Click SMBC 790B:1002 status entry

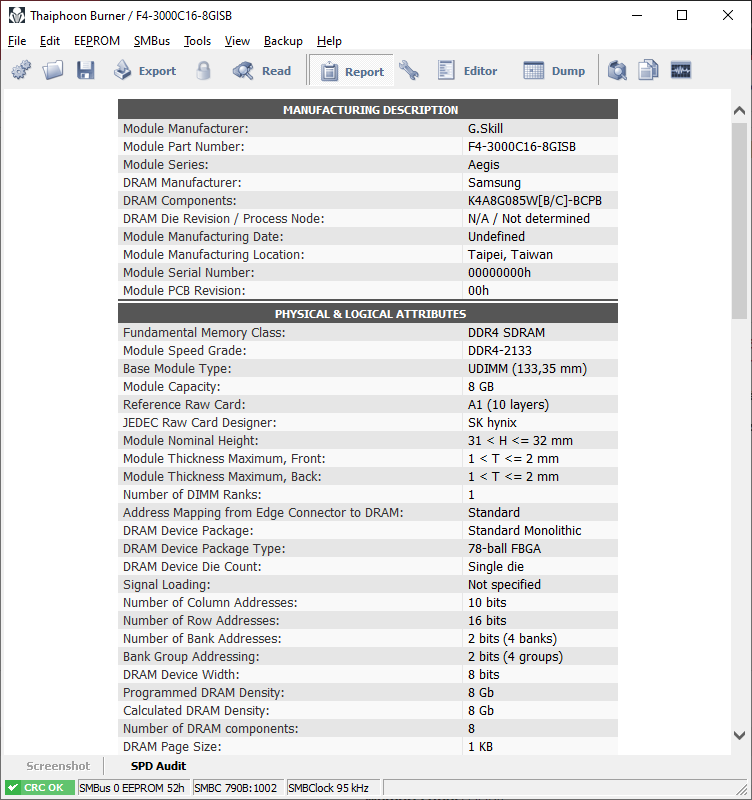pyautogui.click(x=236, y=788)
